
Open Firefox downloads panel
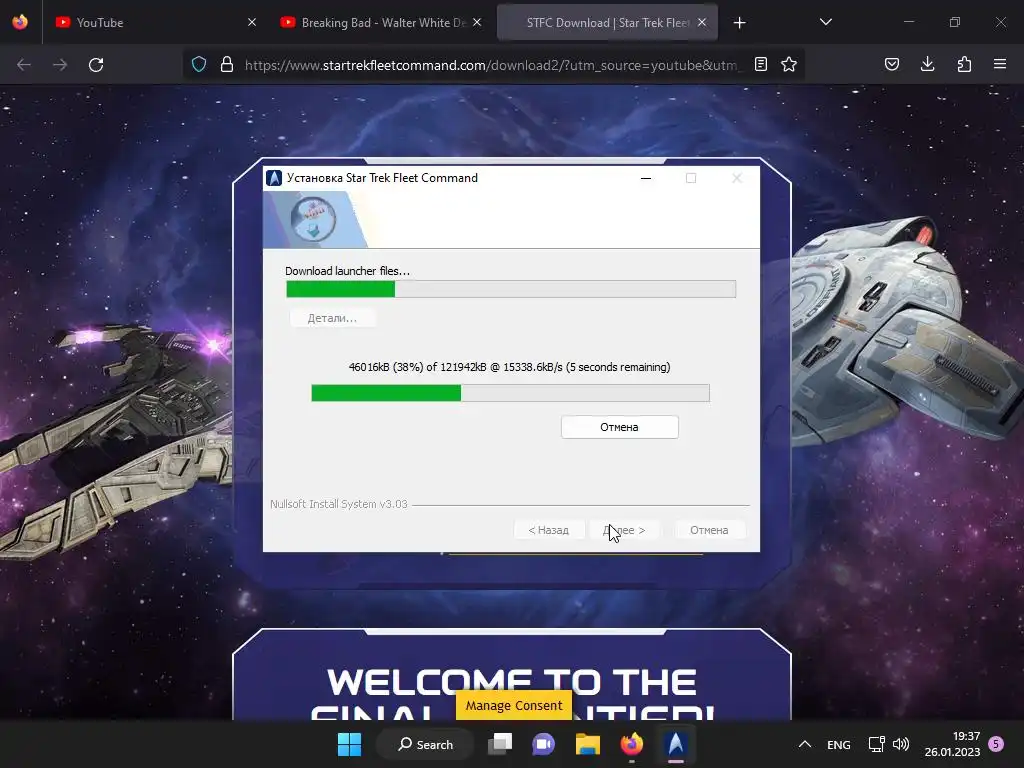(x=927, y=64)
